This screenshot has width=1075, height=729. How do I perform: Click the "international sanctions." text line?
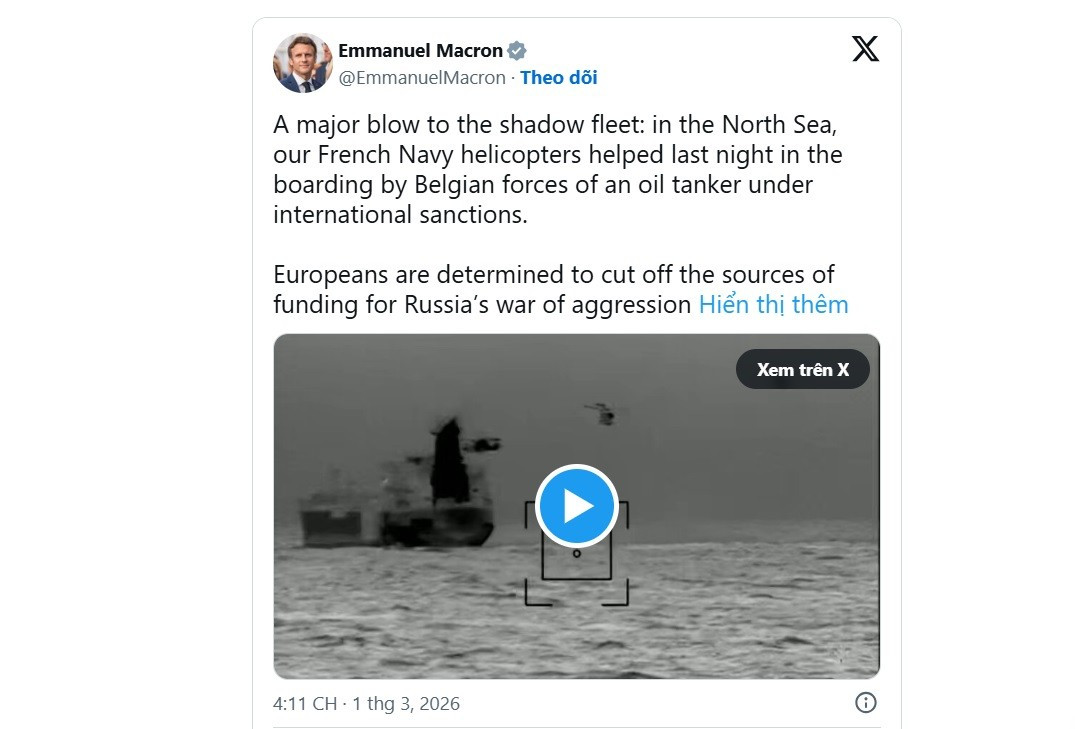400,215
